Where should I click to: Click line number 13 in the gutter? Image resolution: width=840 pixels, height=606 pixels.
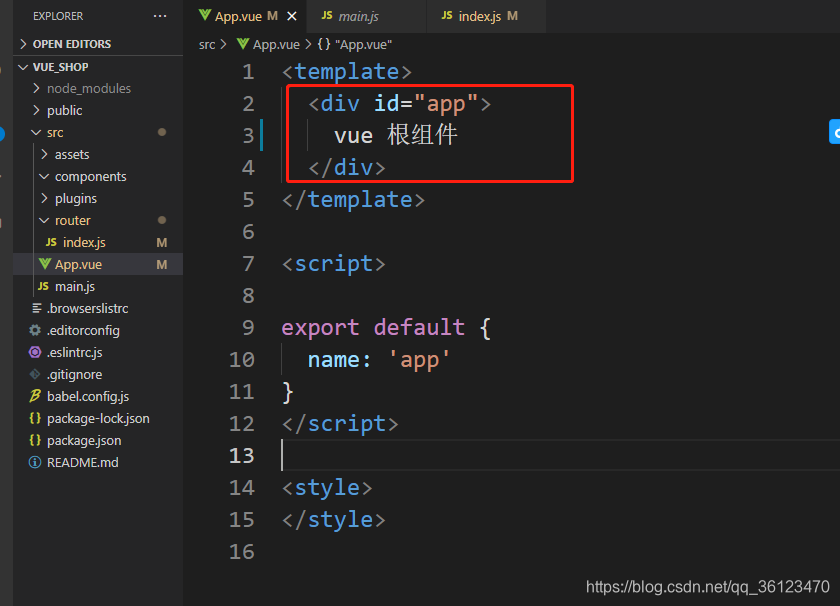coord(242,455)
